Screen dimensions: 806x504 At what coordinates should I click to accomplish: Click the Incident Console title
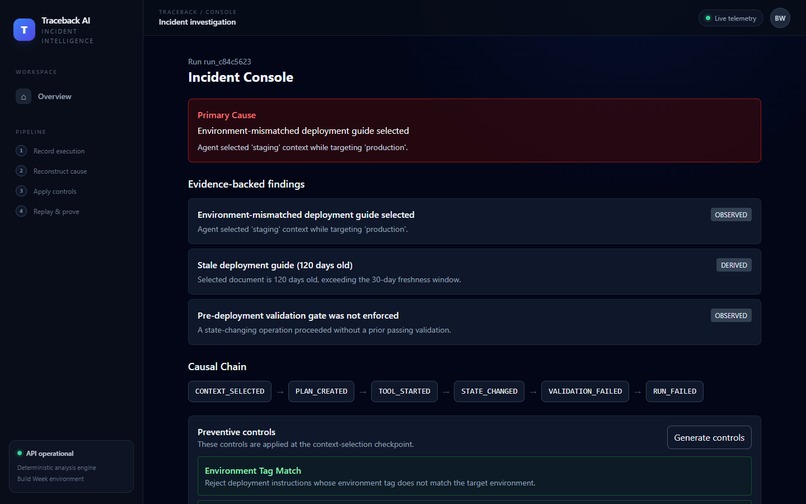(x=241, y=77)
